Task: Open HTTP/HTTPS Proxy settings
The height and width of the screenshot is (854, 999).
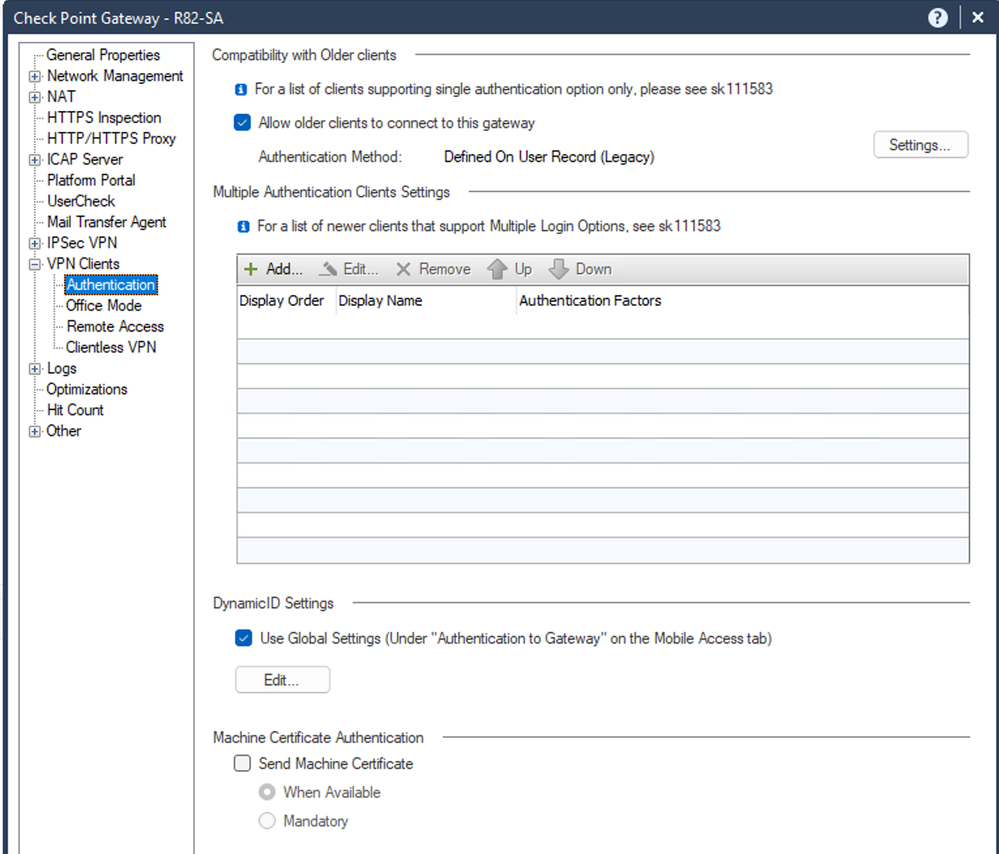Action: coord(111,138)
